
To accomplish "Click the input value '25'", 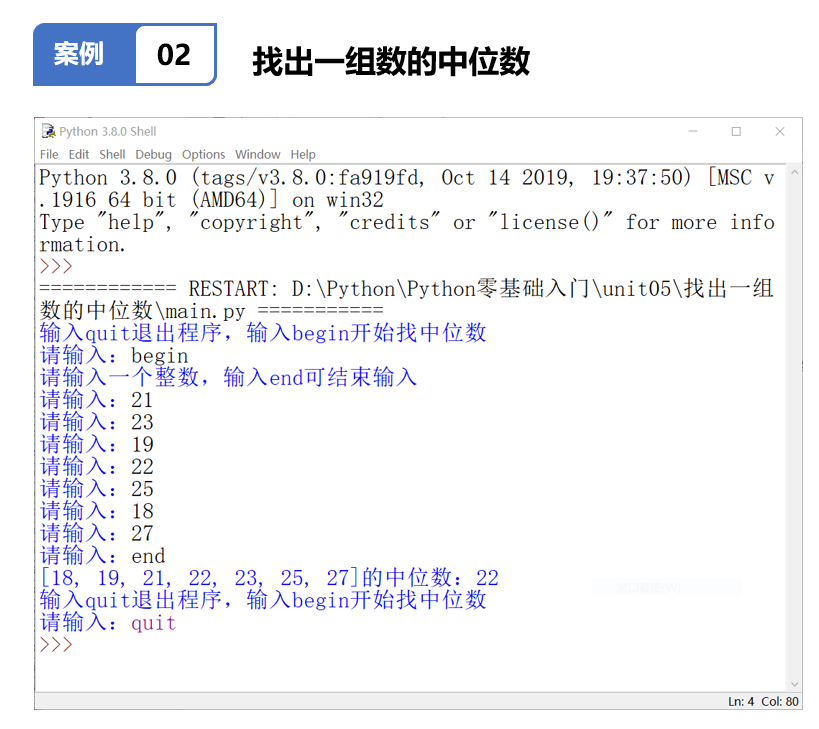I will 142,489.
